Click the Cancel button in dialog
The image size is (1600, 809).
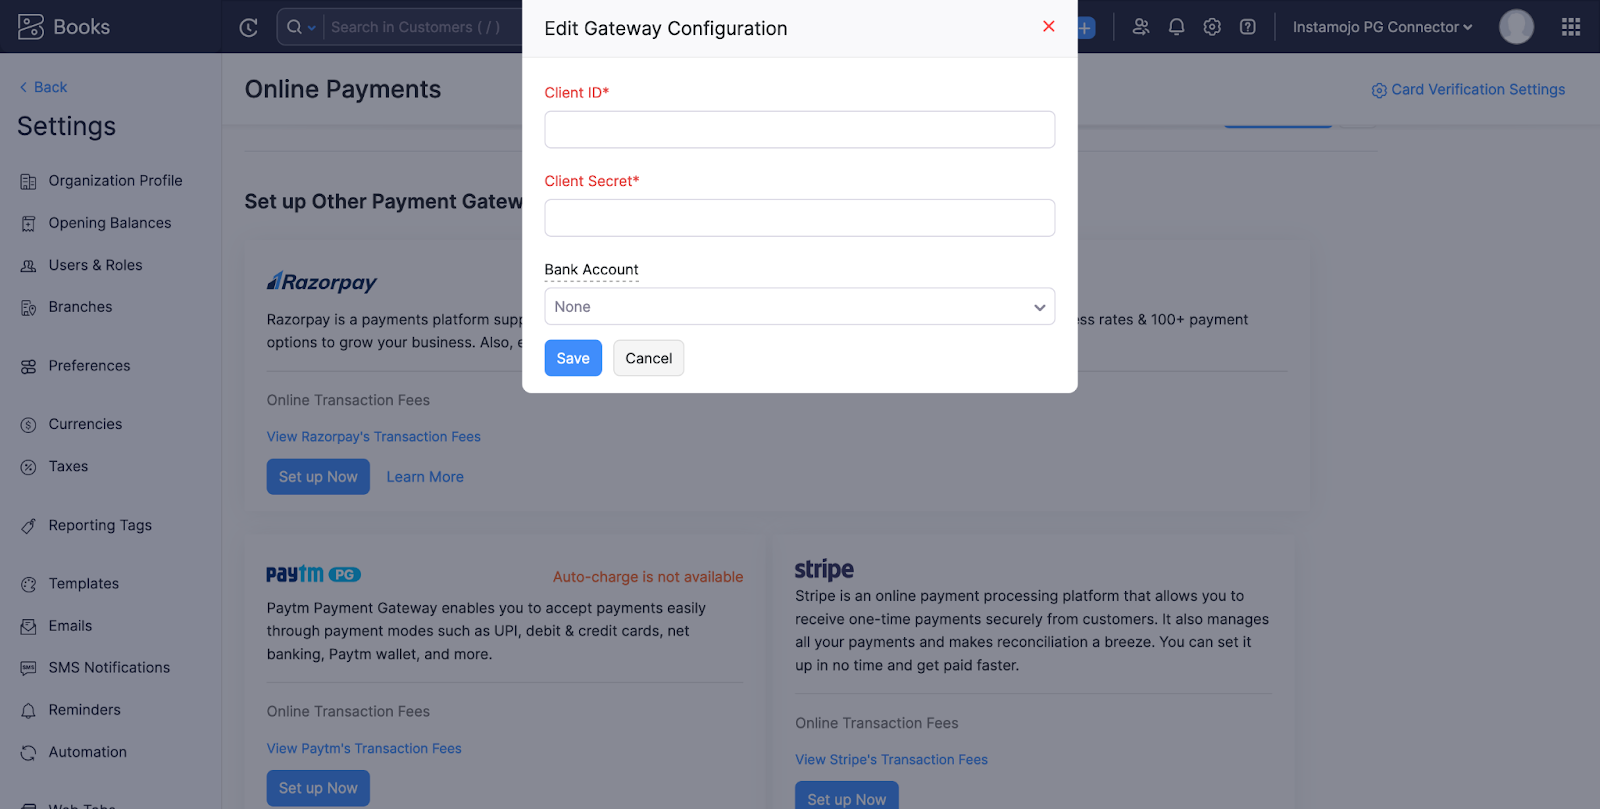649,358
